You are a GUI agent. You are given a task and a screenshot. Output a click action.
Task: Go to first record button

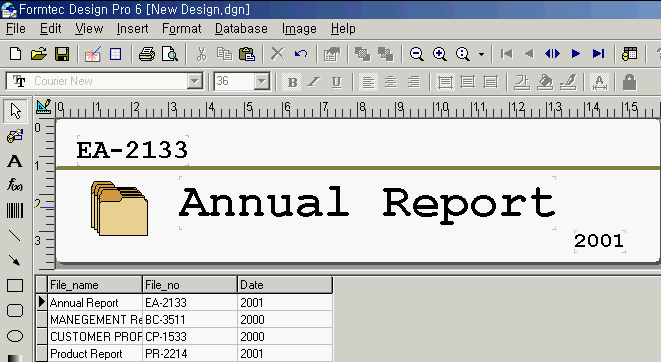[506, 54]
